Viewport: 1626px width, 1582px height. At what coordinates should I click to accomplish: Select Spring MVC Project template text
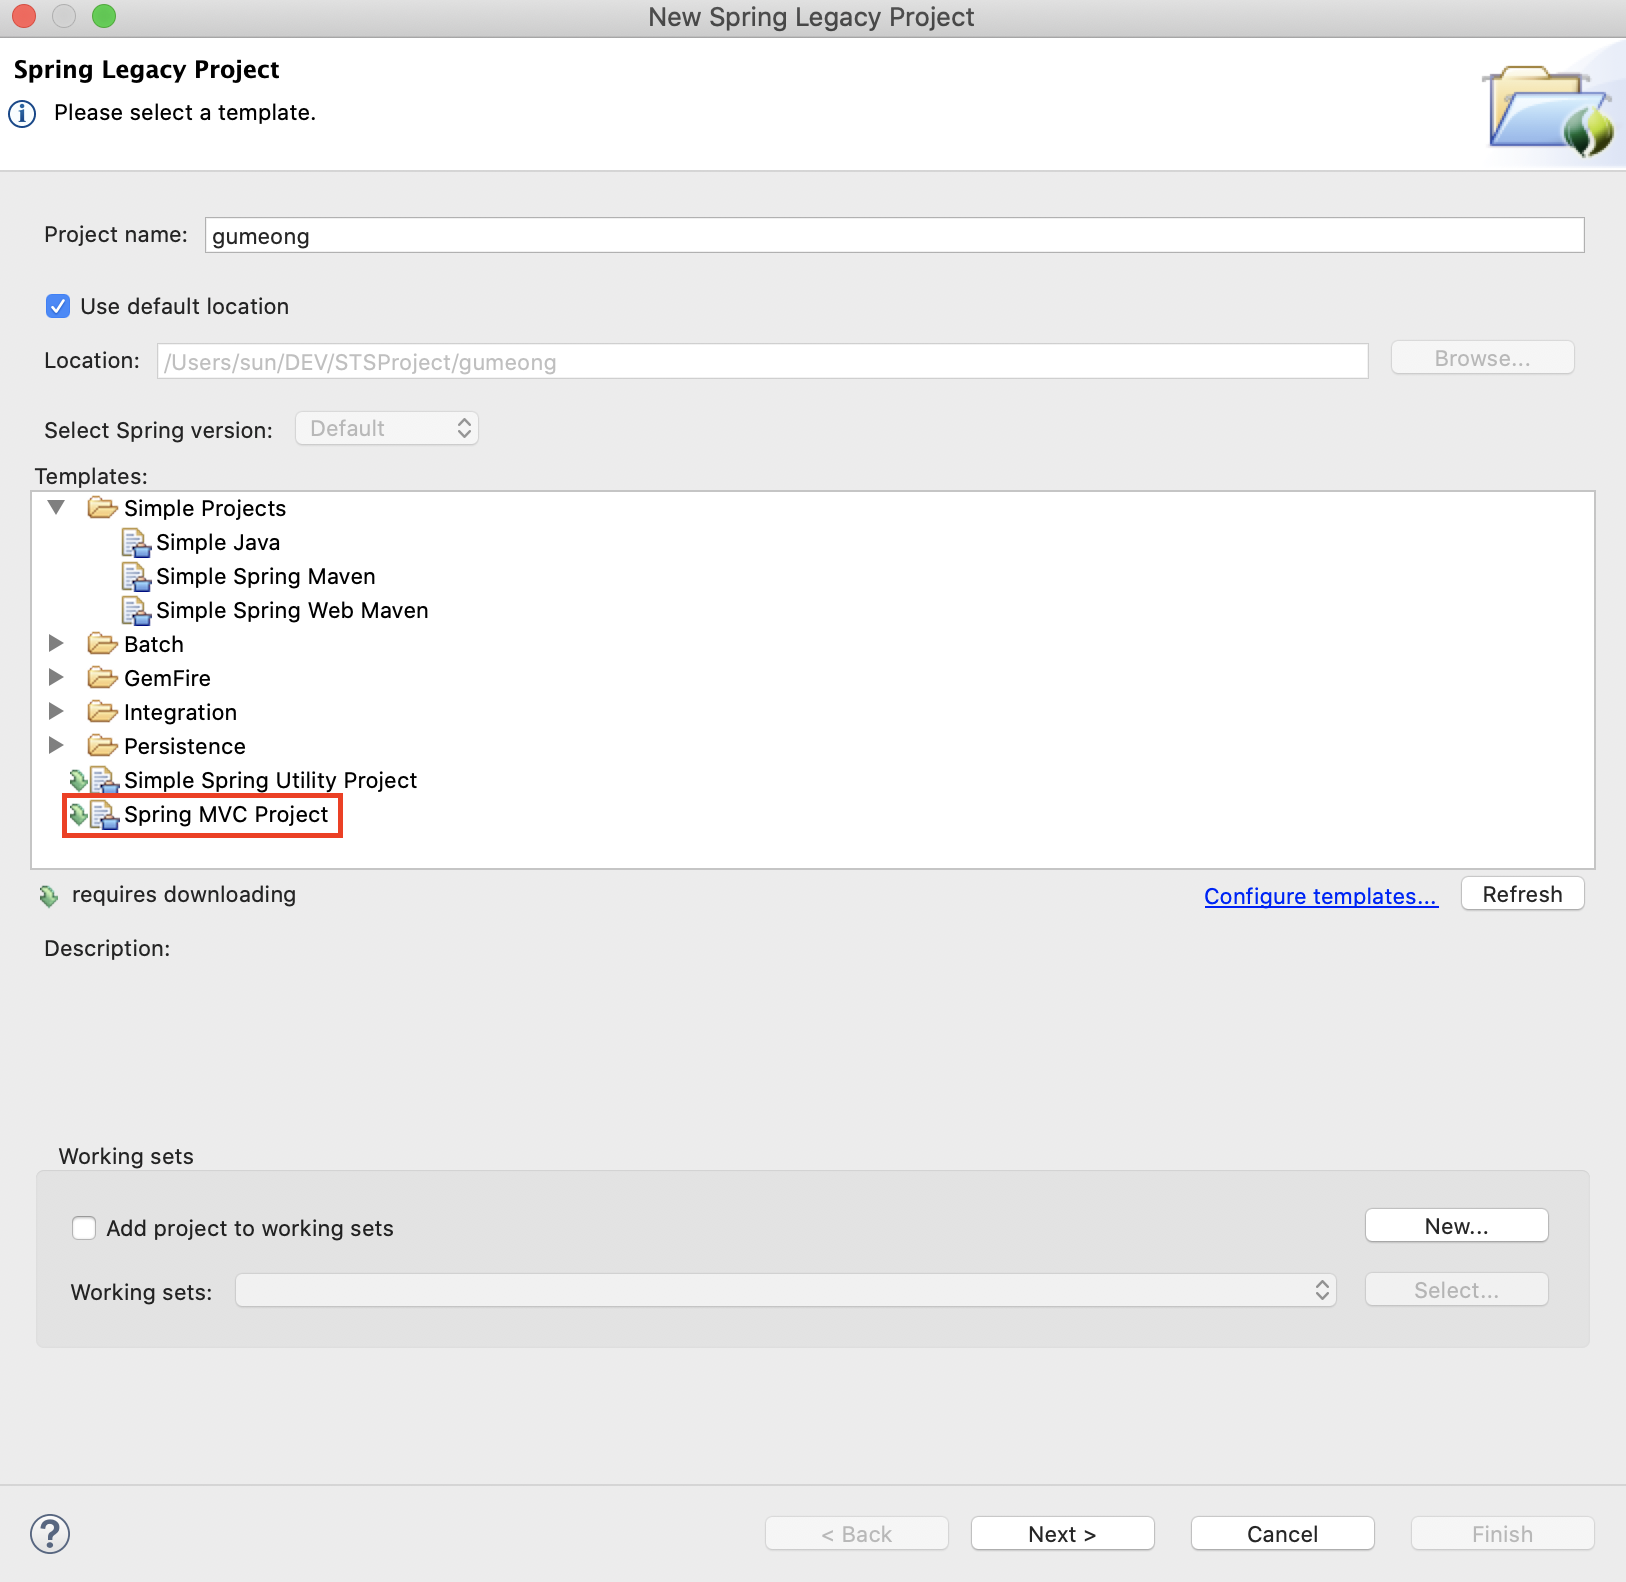226,814
